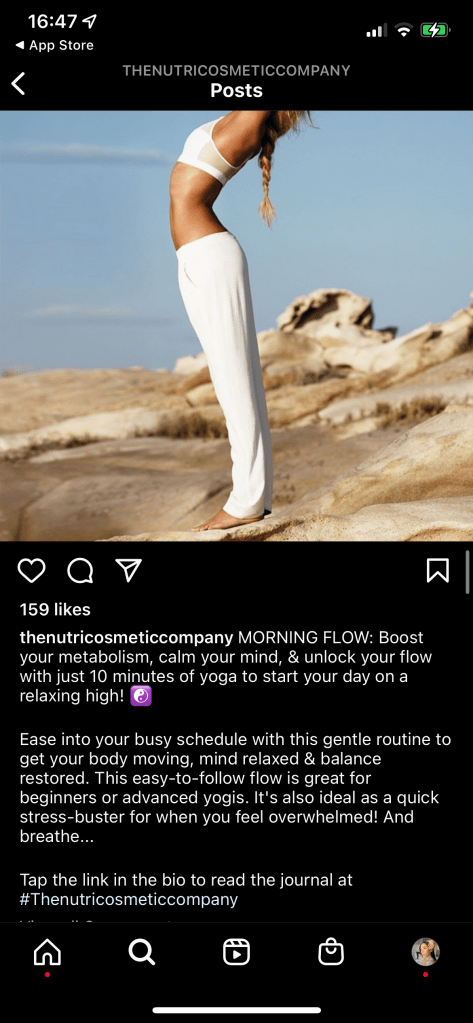
Task: Open your profile avatar tab
Action: [425, 952]
